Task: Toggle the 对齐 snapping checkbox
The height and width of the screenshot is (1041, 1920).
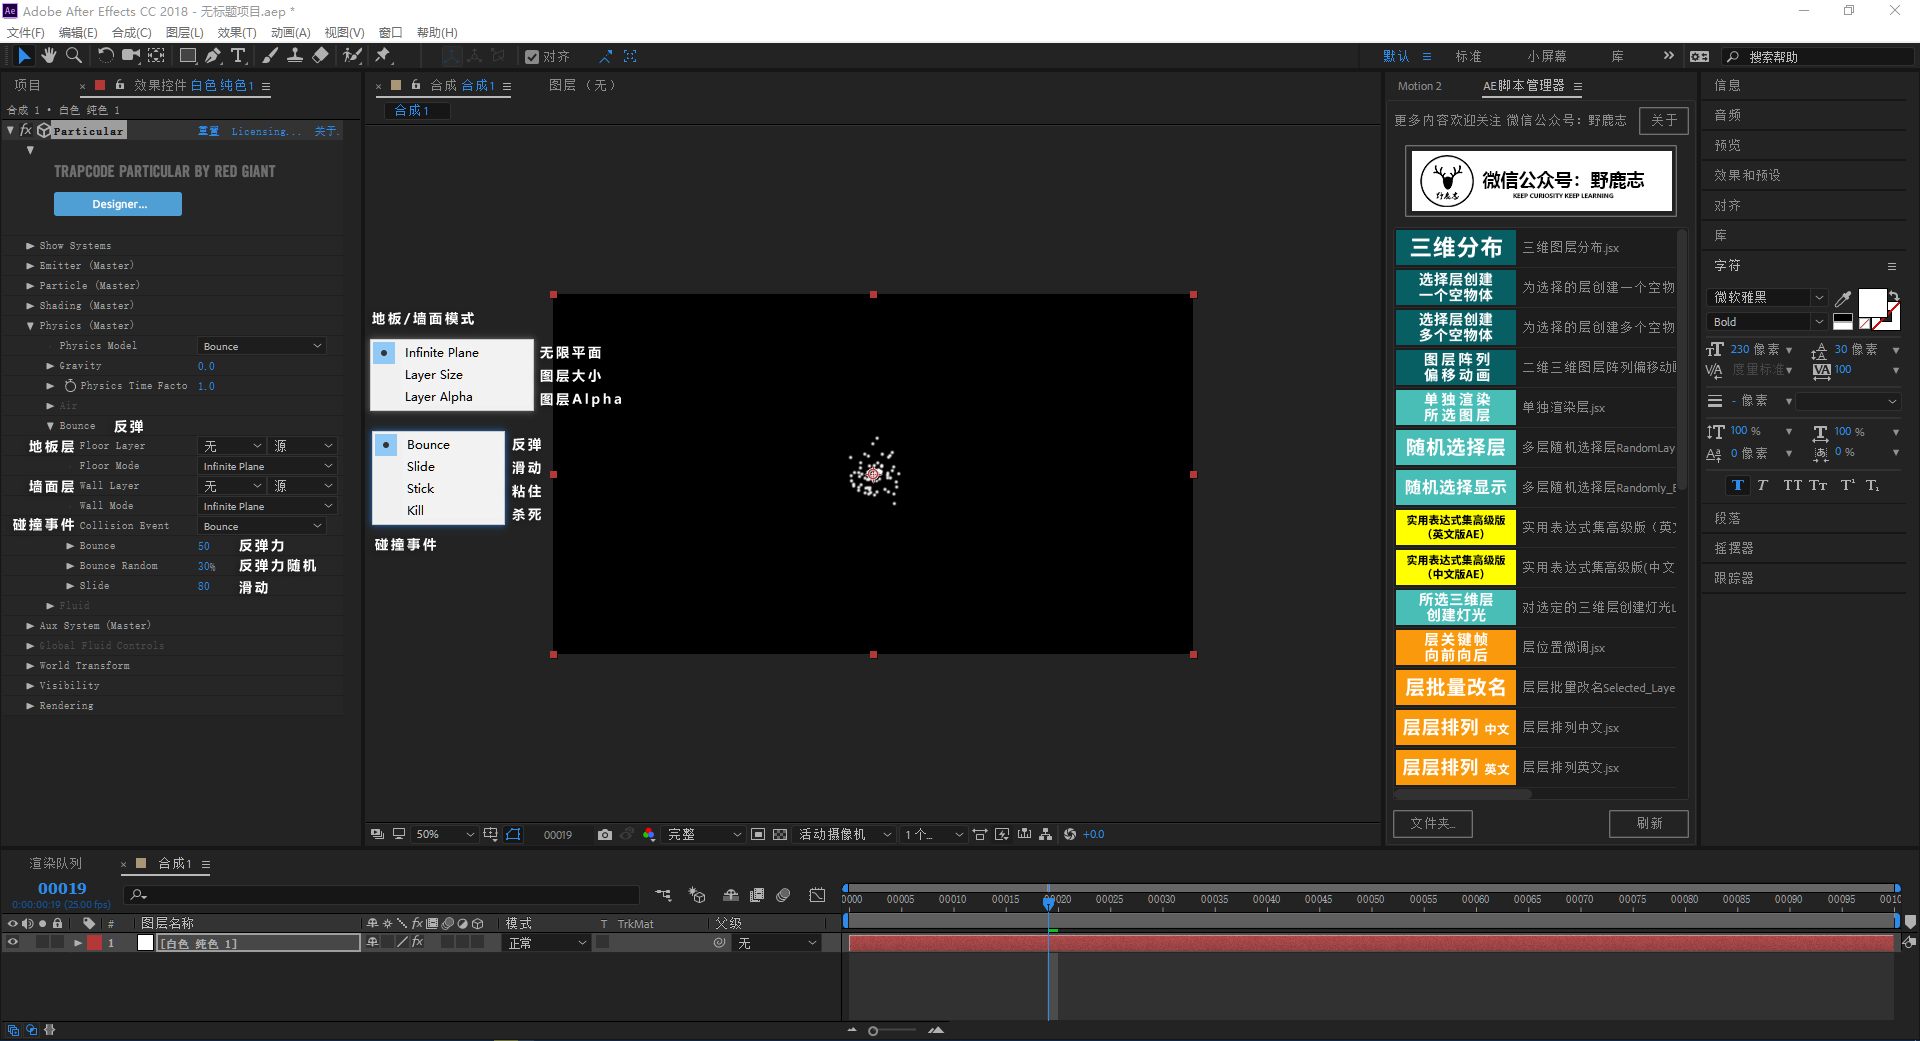Action: click(x=532, y=57)
